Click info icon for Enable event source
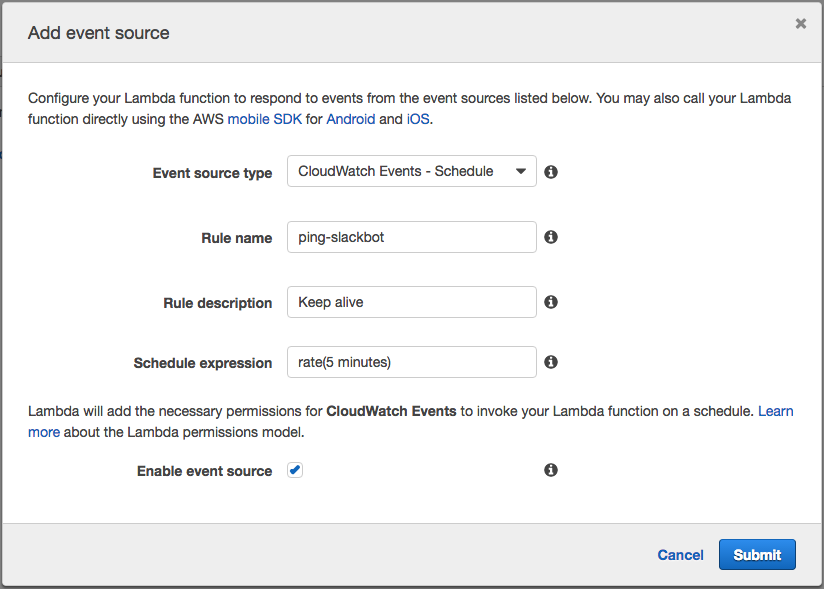This screenshot has height=589, width=824. tap(550, 470)
